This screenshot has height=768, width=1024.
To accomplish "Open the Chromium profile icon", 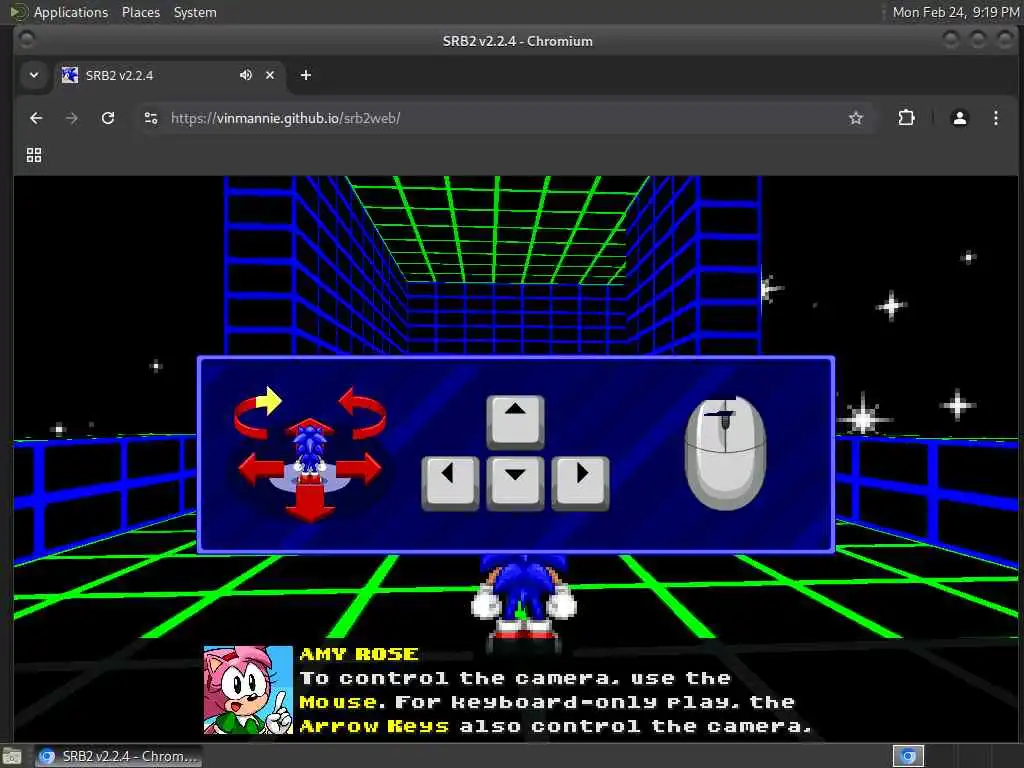I will [959, 118].
